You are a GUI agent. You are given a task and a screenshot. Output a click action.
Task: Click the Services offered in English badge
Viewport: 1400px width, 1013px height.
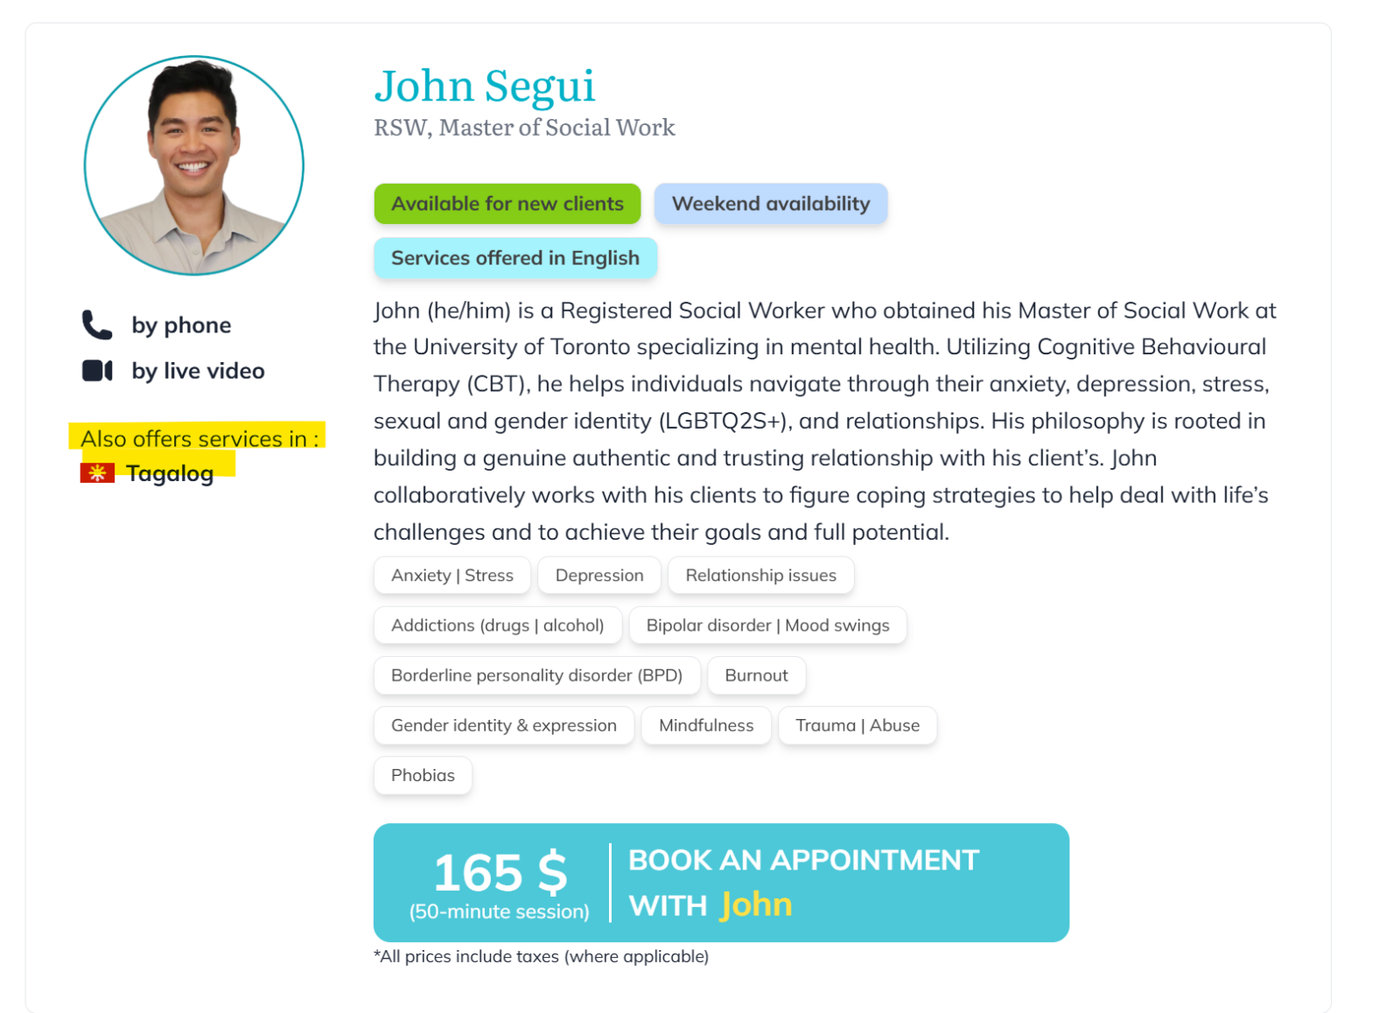[x=515, y=258]
